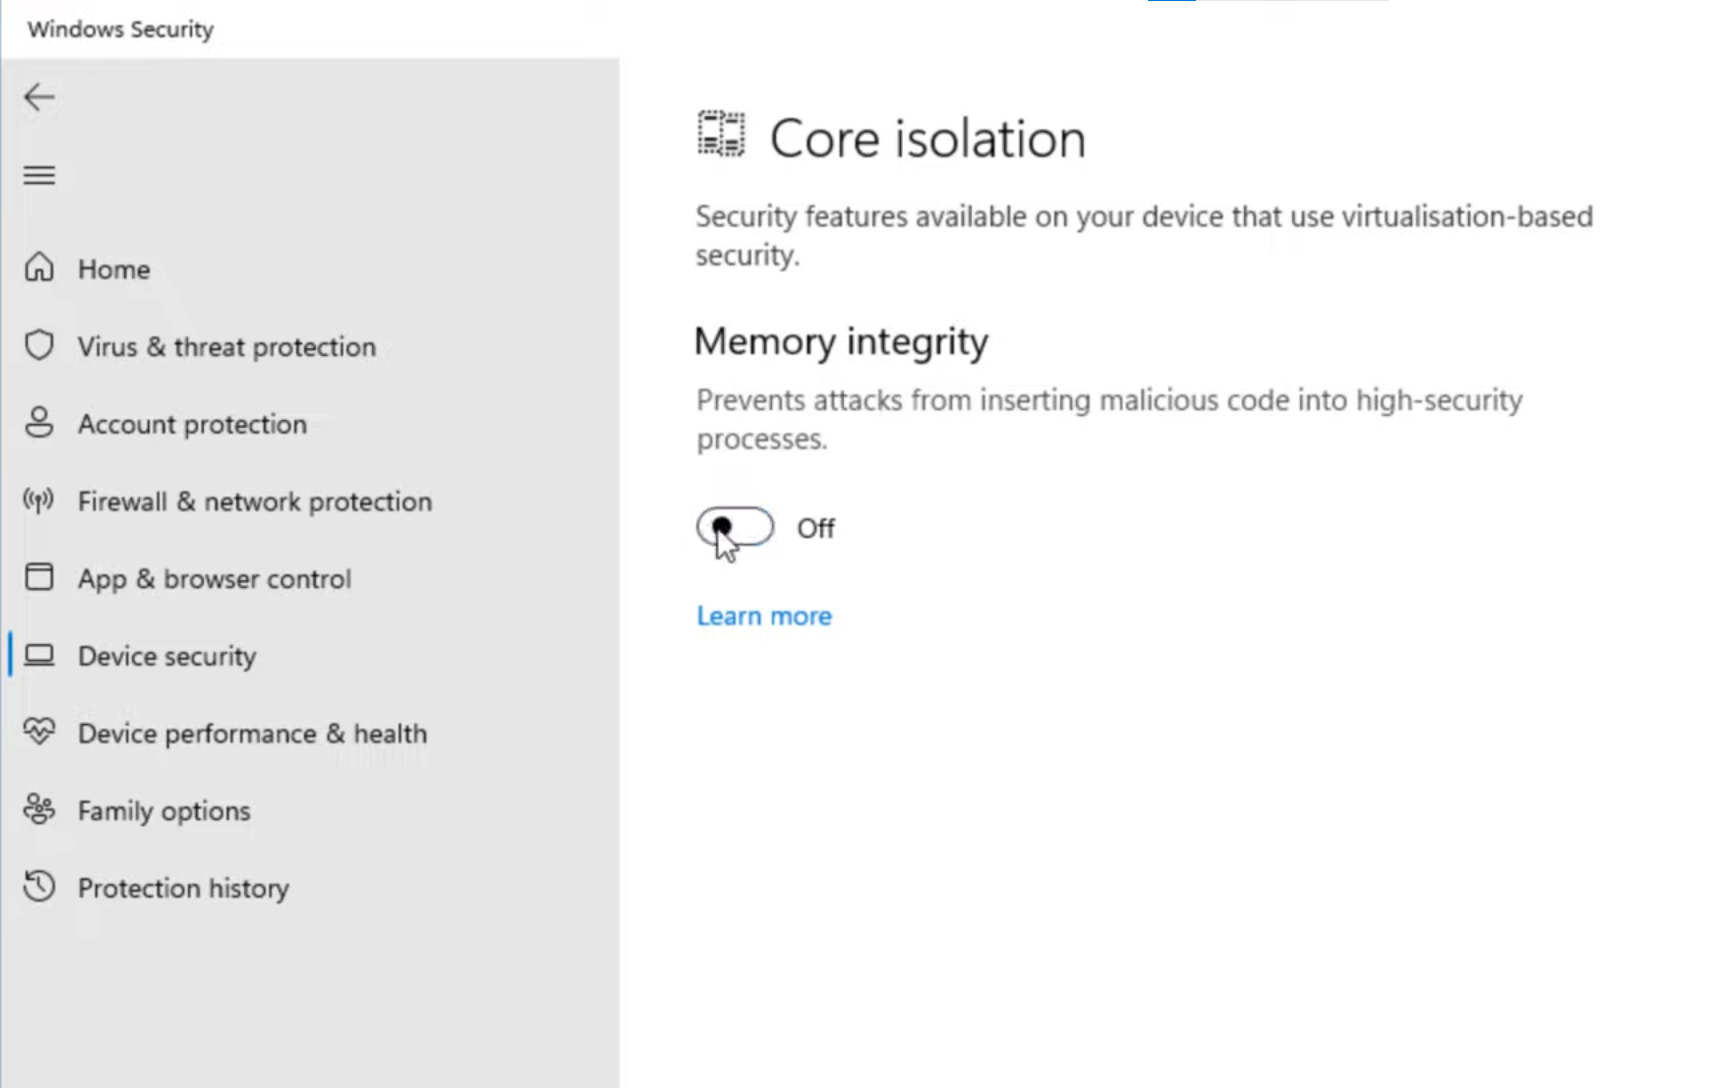The height and width of the screenshot is (1088, 1719).
Task: Open Virus & threat protection from sidebar
Action: pyautogui.click(x=227, y=347)
